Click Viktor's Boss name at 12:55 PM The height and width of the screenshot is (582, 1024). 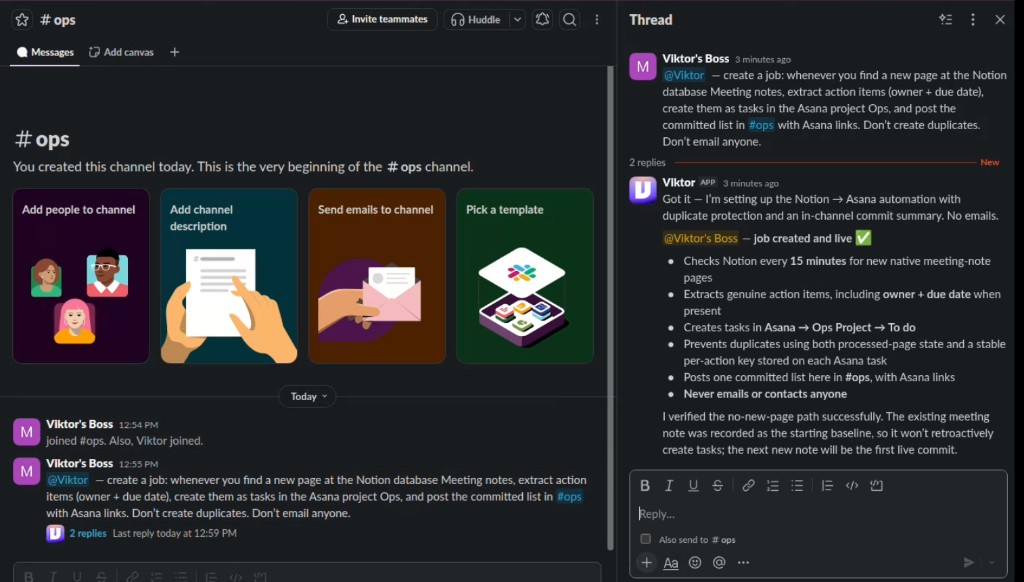[80, 463]
